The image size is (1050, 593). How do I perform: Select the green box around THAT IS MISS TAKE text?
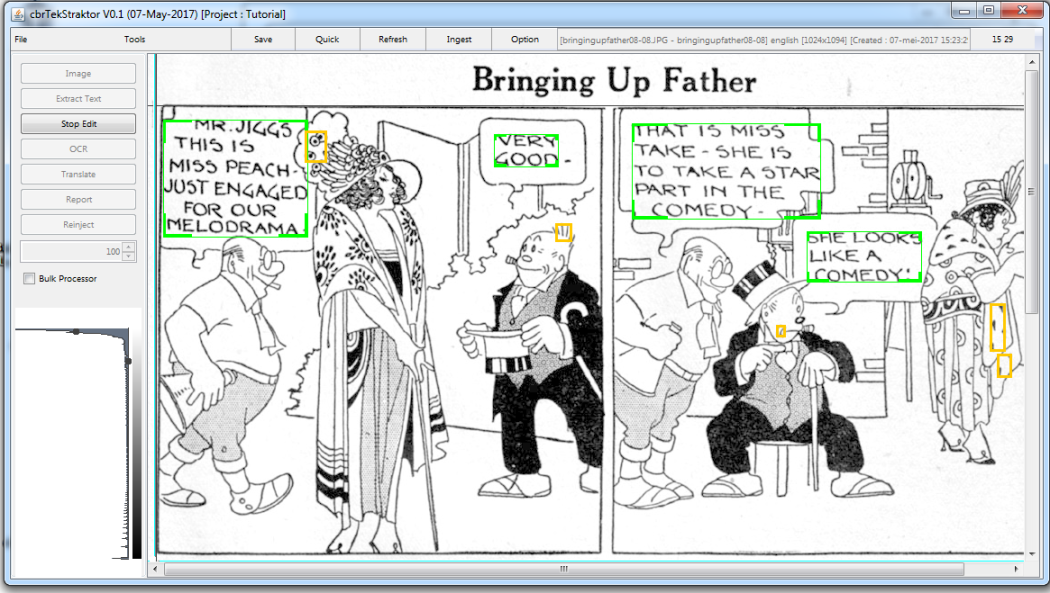tap(727, 171)
